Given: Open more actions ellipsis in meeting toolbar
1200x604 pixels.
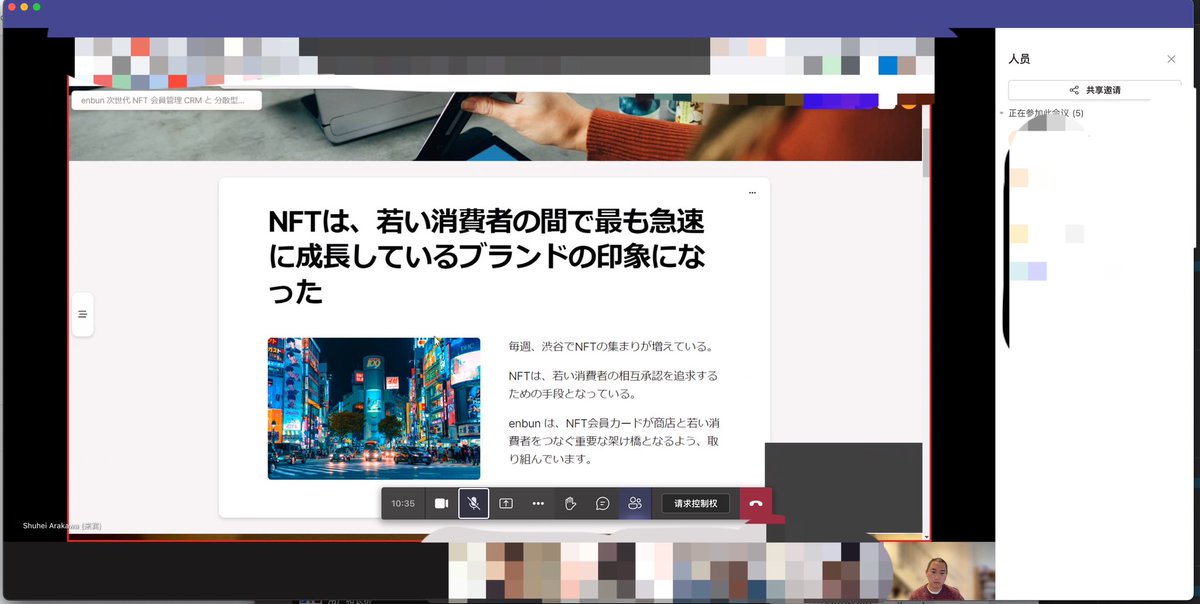Looking at the screenshot, I should point(538,503).
